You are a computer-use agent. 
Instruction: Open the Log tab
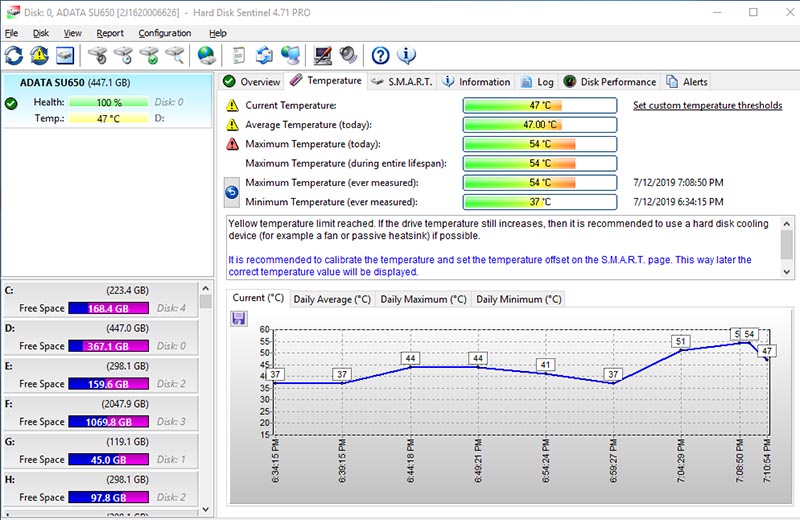(537, 82)
